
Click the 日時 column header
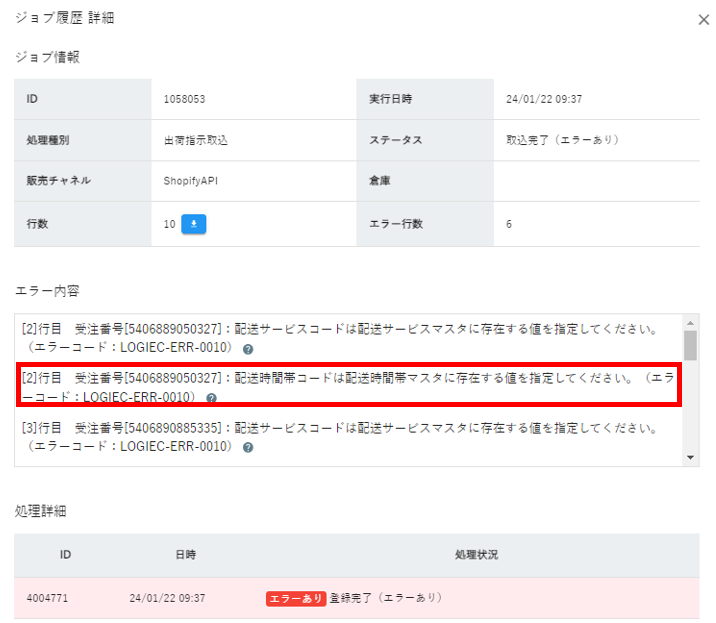point(184,554)
